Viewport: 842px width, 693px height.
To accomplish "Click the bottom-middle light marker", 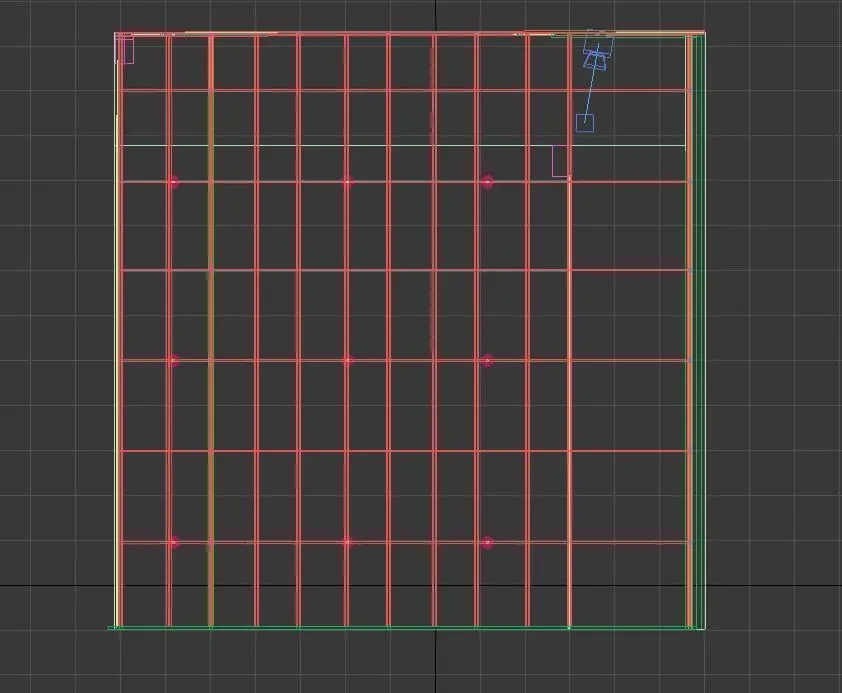I will [347, 542].
